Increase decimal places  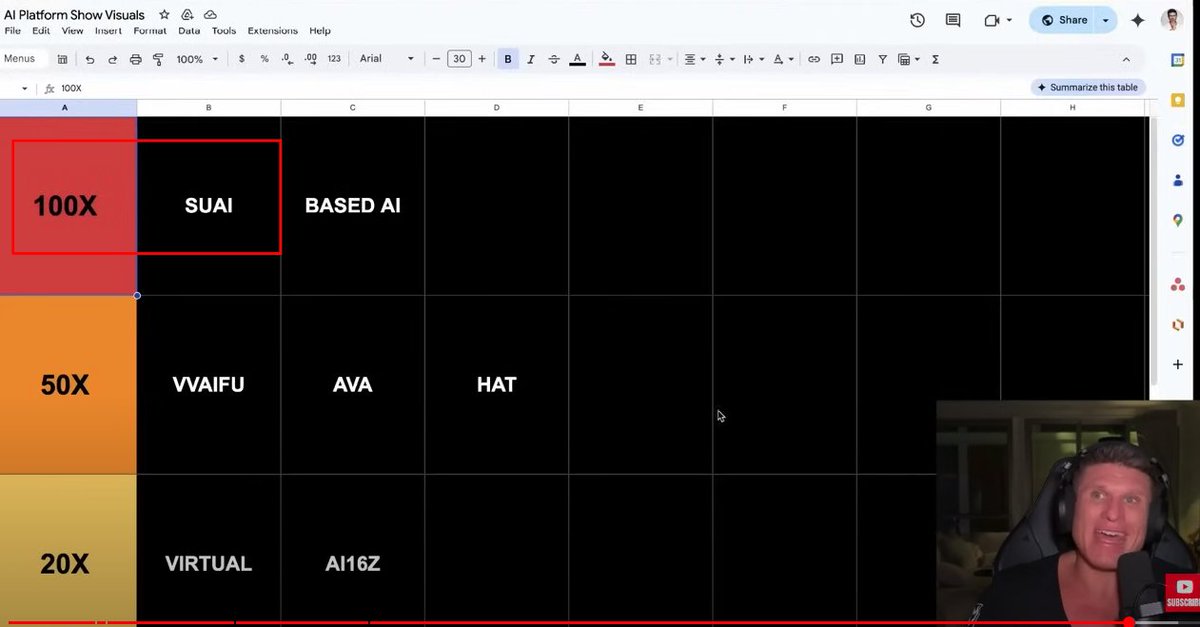pyautogui.click(x=311, y=59)
